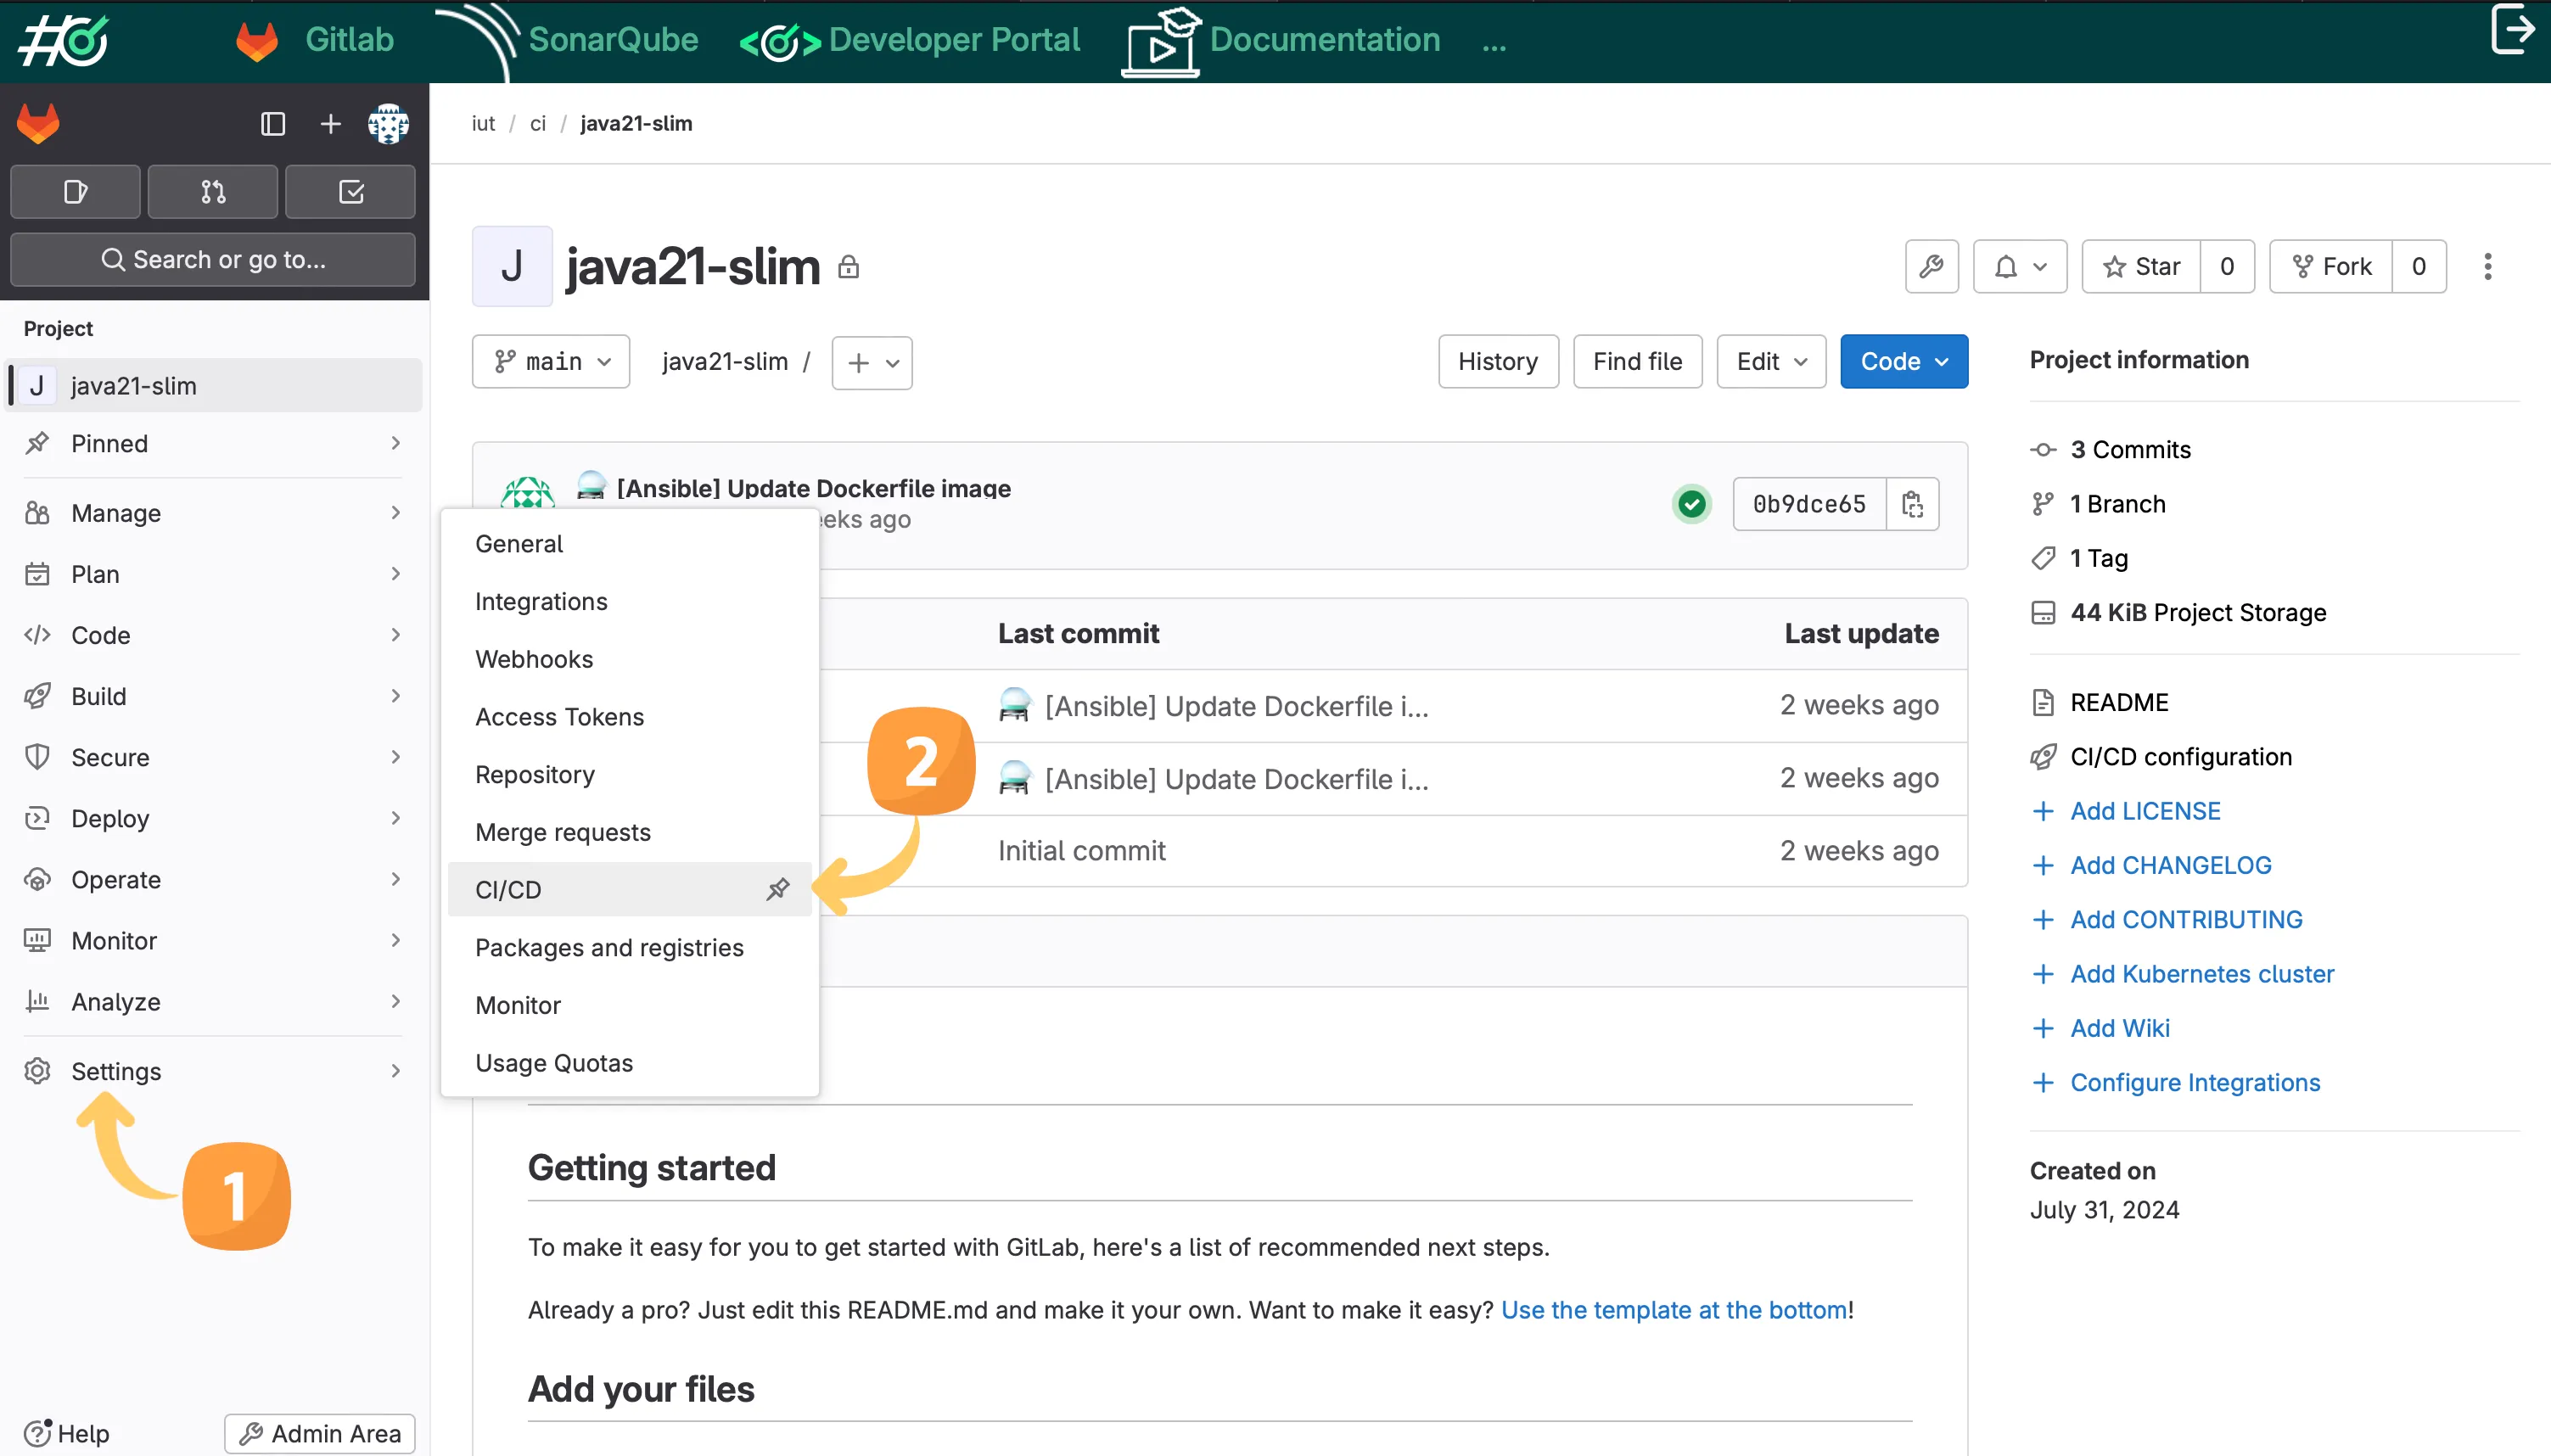Image resolution: width=2551 pixels, height=1456 pixels.
Task: Toggle the sidebar collapse icon
Action: click(273, 124)
